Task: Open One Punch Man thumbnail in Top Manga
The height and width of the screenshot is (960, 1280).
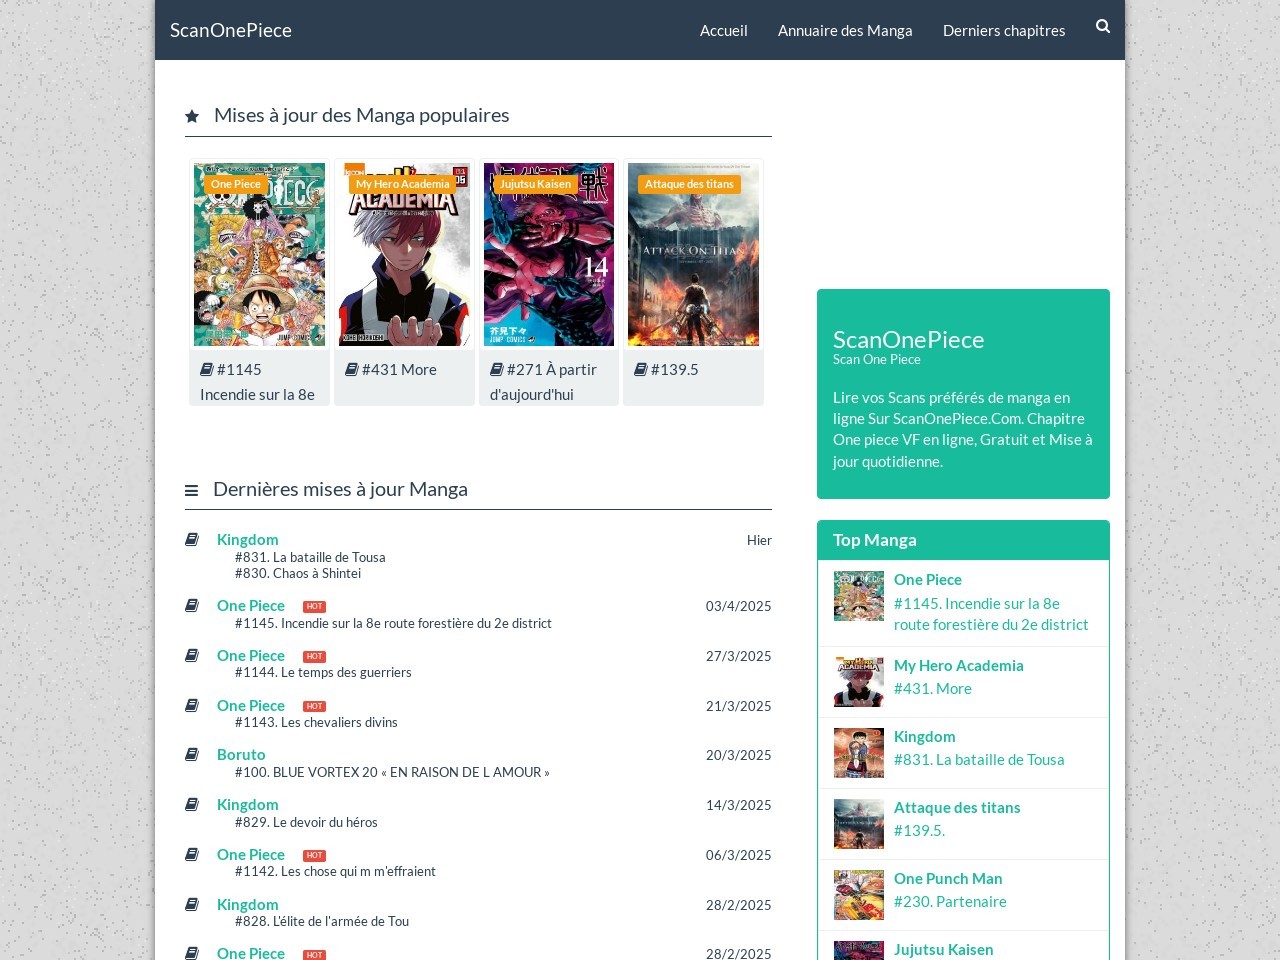Action: click(x=859, y=895)
